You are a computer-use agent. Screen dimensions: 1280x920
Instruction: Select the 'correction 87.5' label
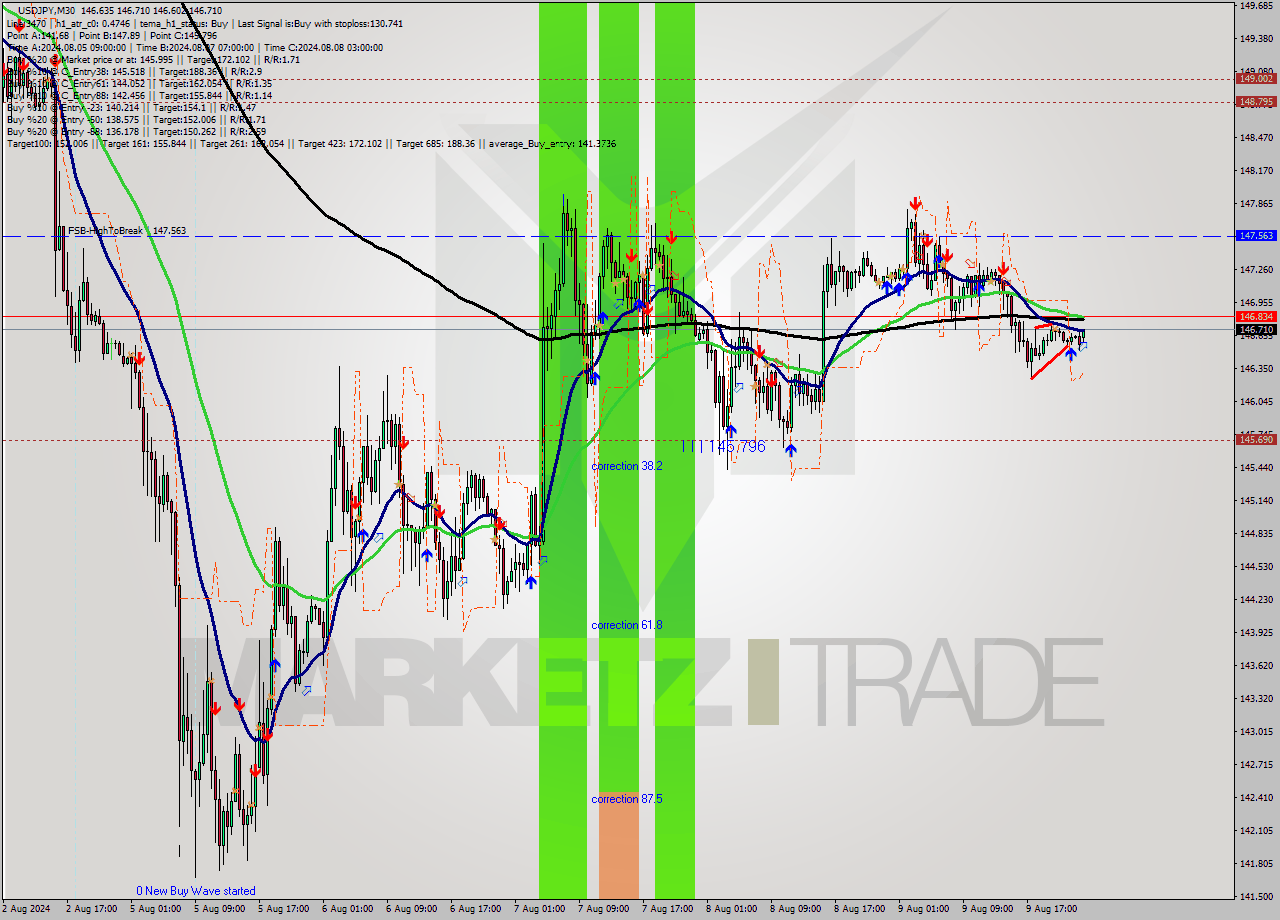coord(626,799)
